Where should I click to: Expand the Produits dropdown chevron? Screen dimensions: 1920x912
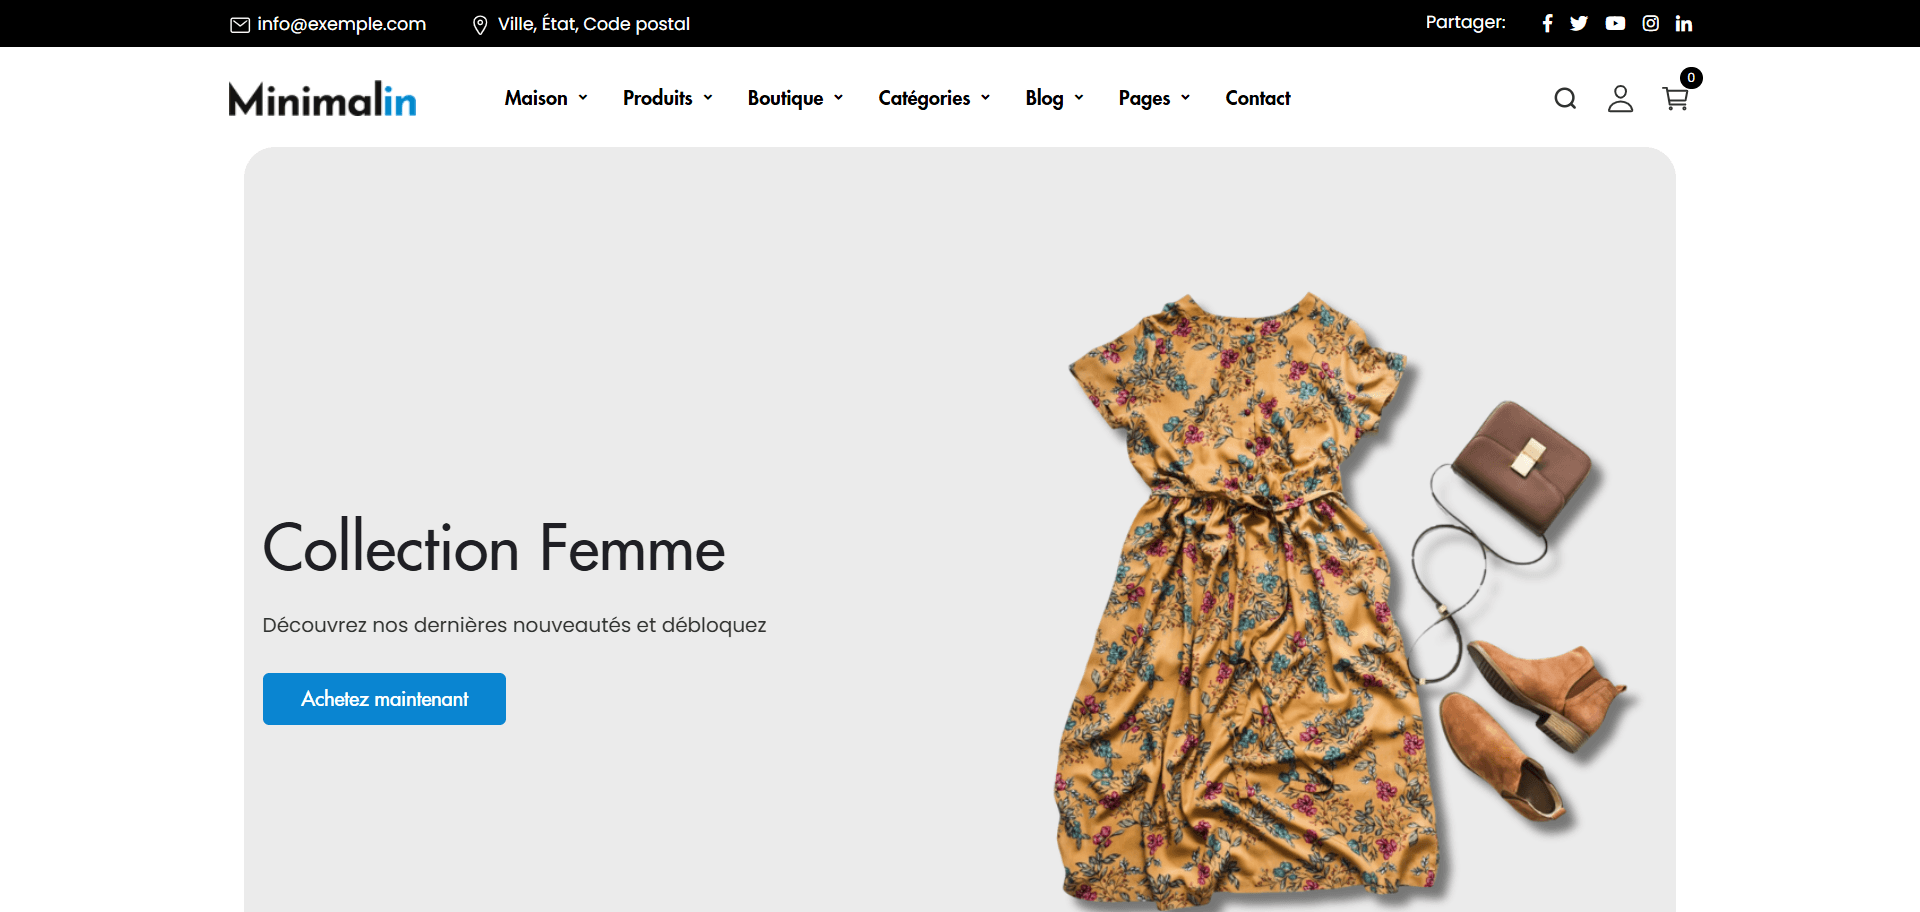coord(708,98)
